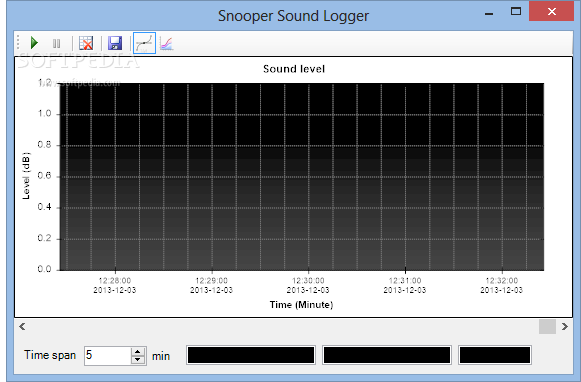Click the right scroll arrow under chart

(564, 326)
